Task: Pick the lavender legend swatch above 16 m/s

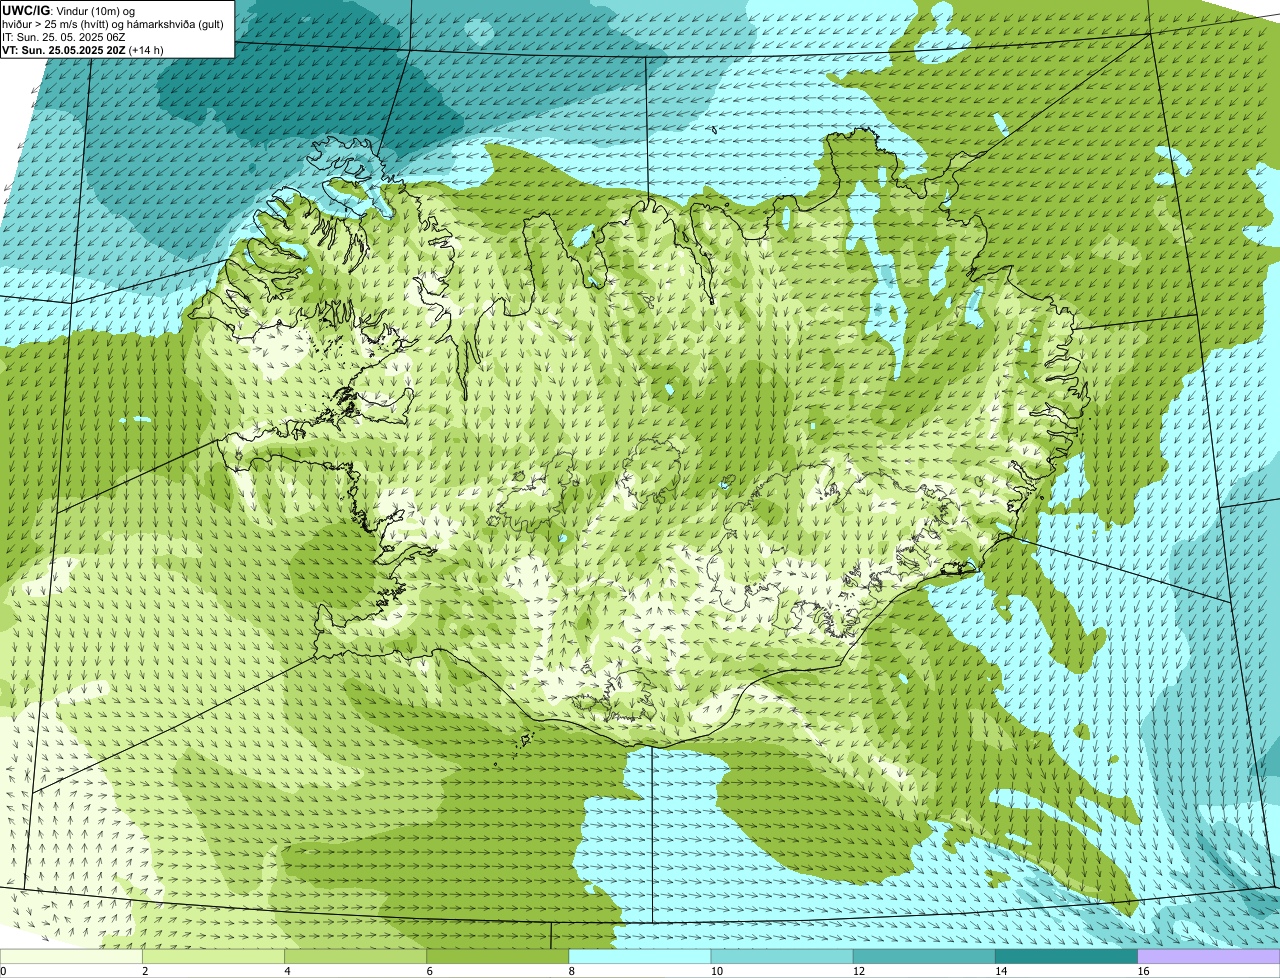Action: pyautogui.click(x=1209, y=957)
